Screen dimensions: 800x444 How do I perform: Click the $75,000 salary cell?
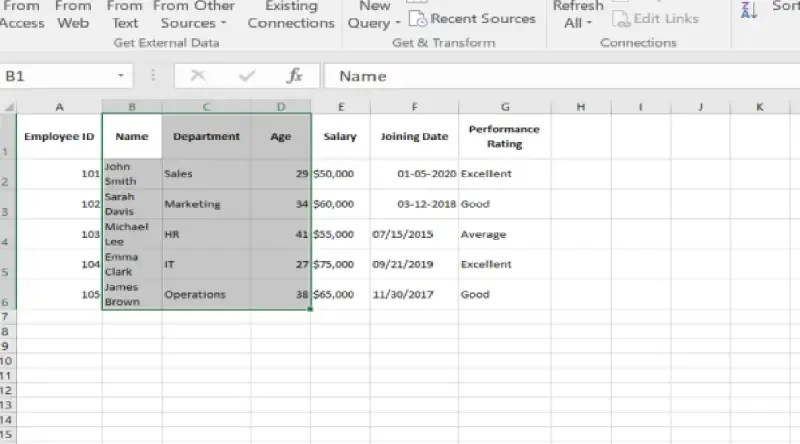[x=341, y=264]
